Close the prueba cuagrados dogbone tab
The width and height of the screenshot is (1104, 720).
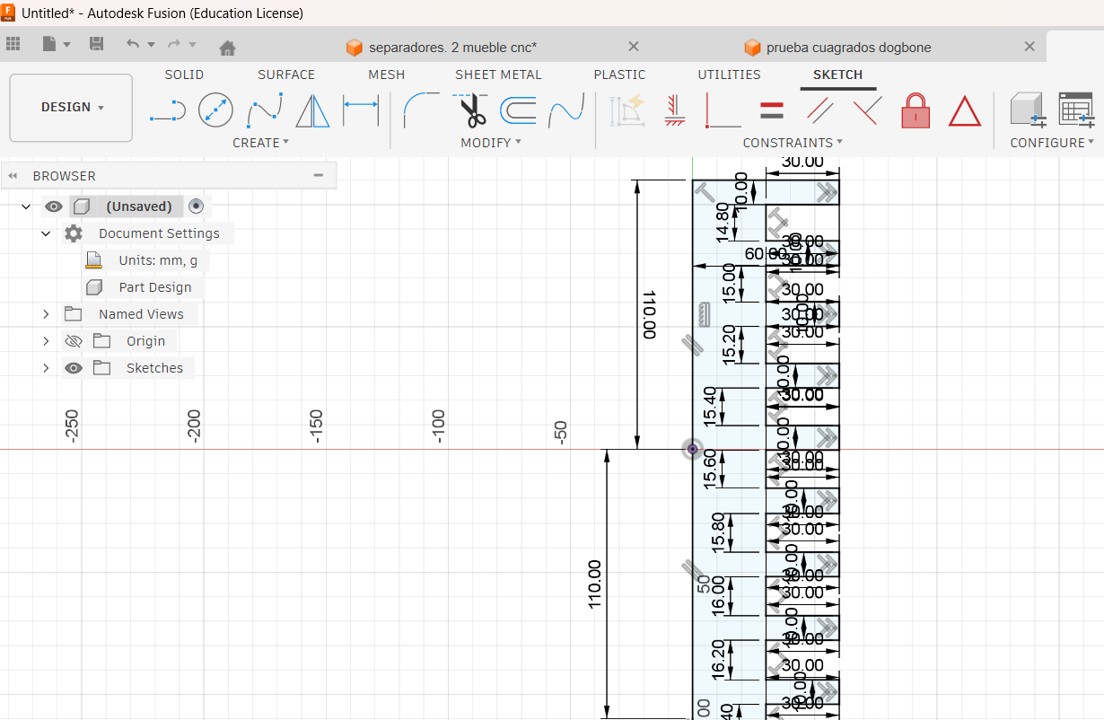(x=1029, y=46)
